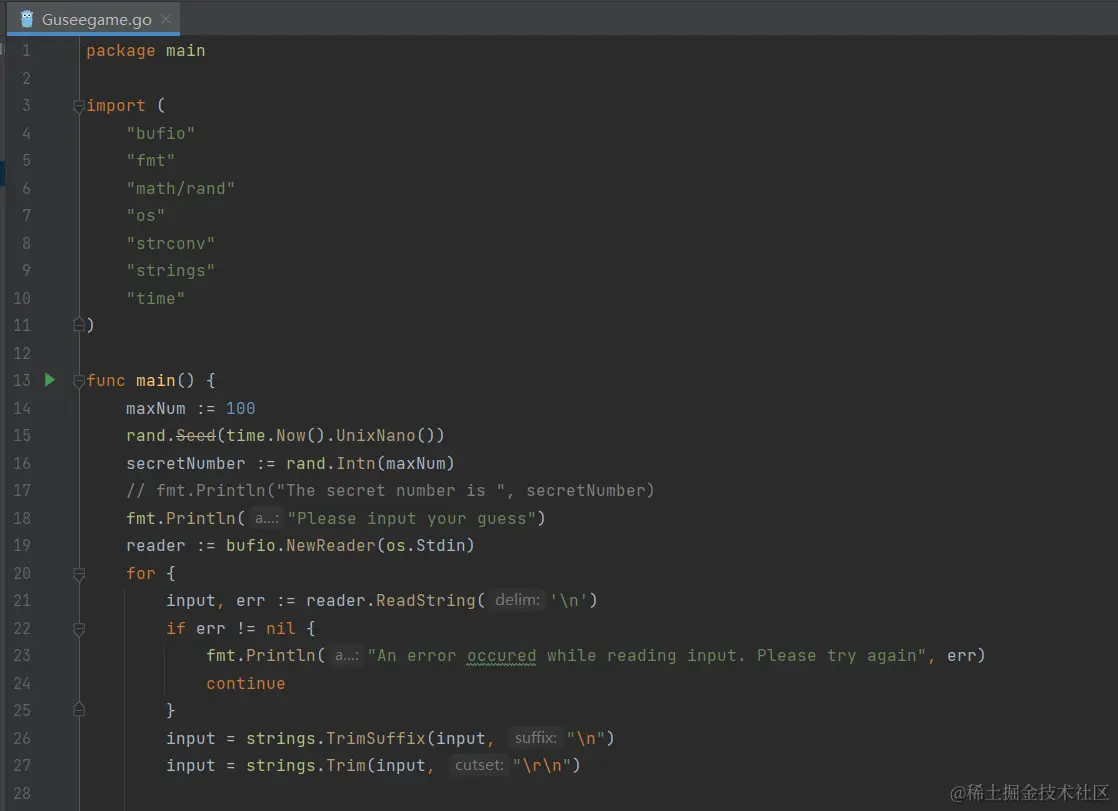The height and width of the screenshot is (811, 1118).
Task: Click the nil keyword
Action: (x=280, y=628)
